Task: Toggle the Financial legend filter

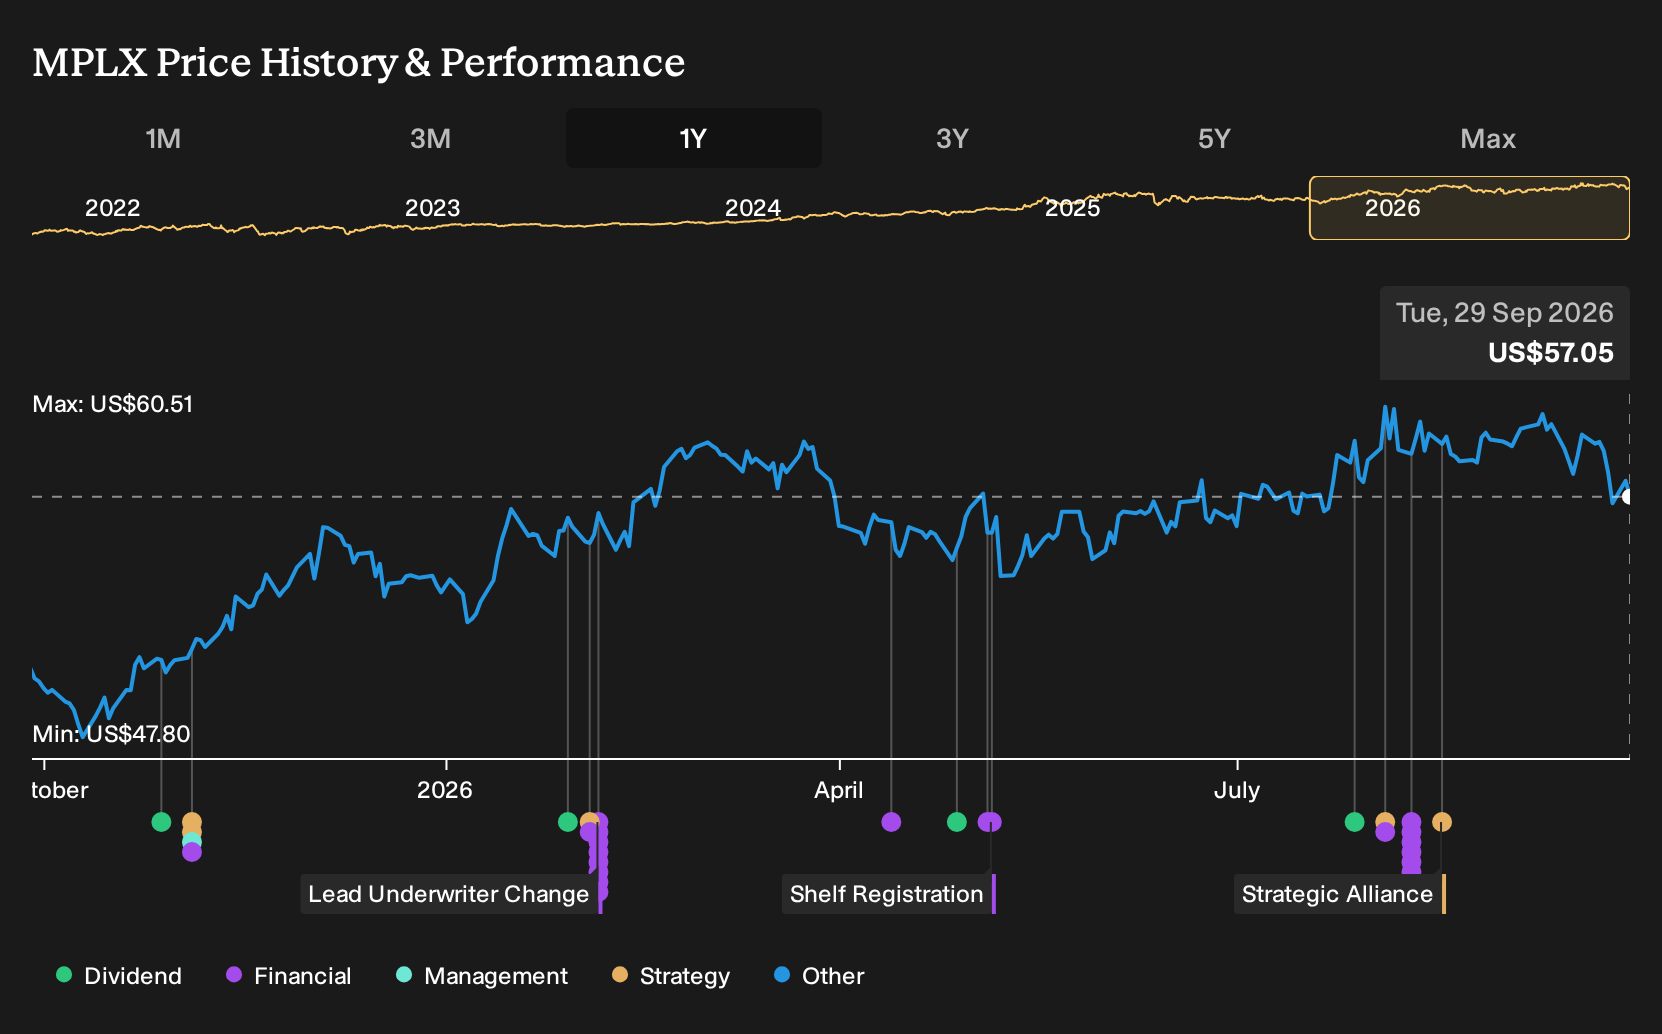Action: [x=289, y=976]
